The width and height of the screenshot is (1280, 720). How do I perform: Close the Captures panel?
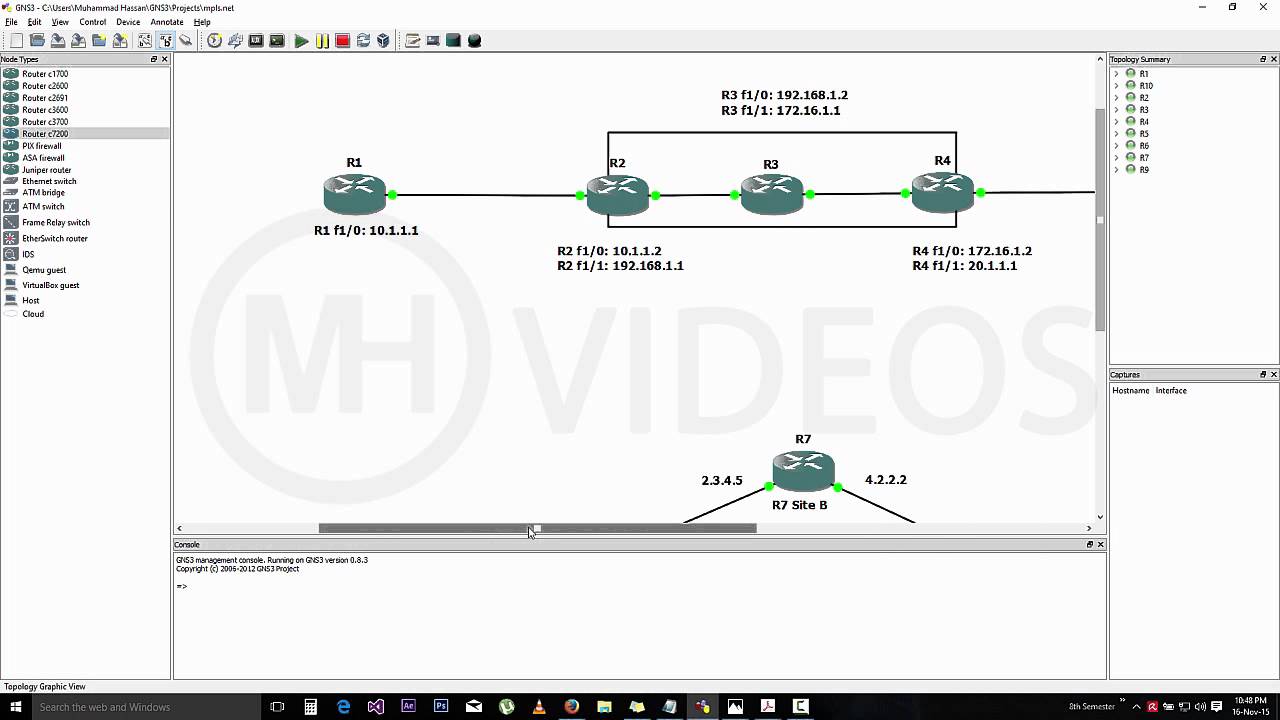click(x=1273, y=374)
